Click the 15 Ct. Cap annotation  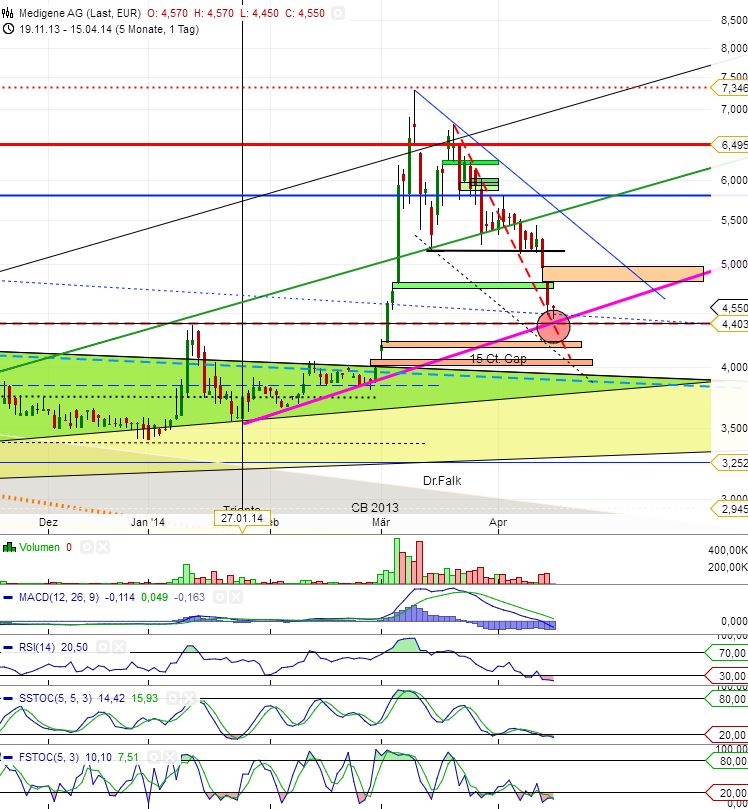(x=498, y=359)
